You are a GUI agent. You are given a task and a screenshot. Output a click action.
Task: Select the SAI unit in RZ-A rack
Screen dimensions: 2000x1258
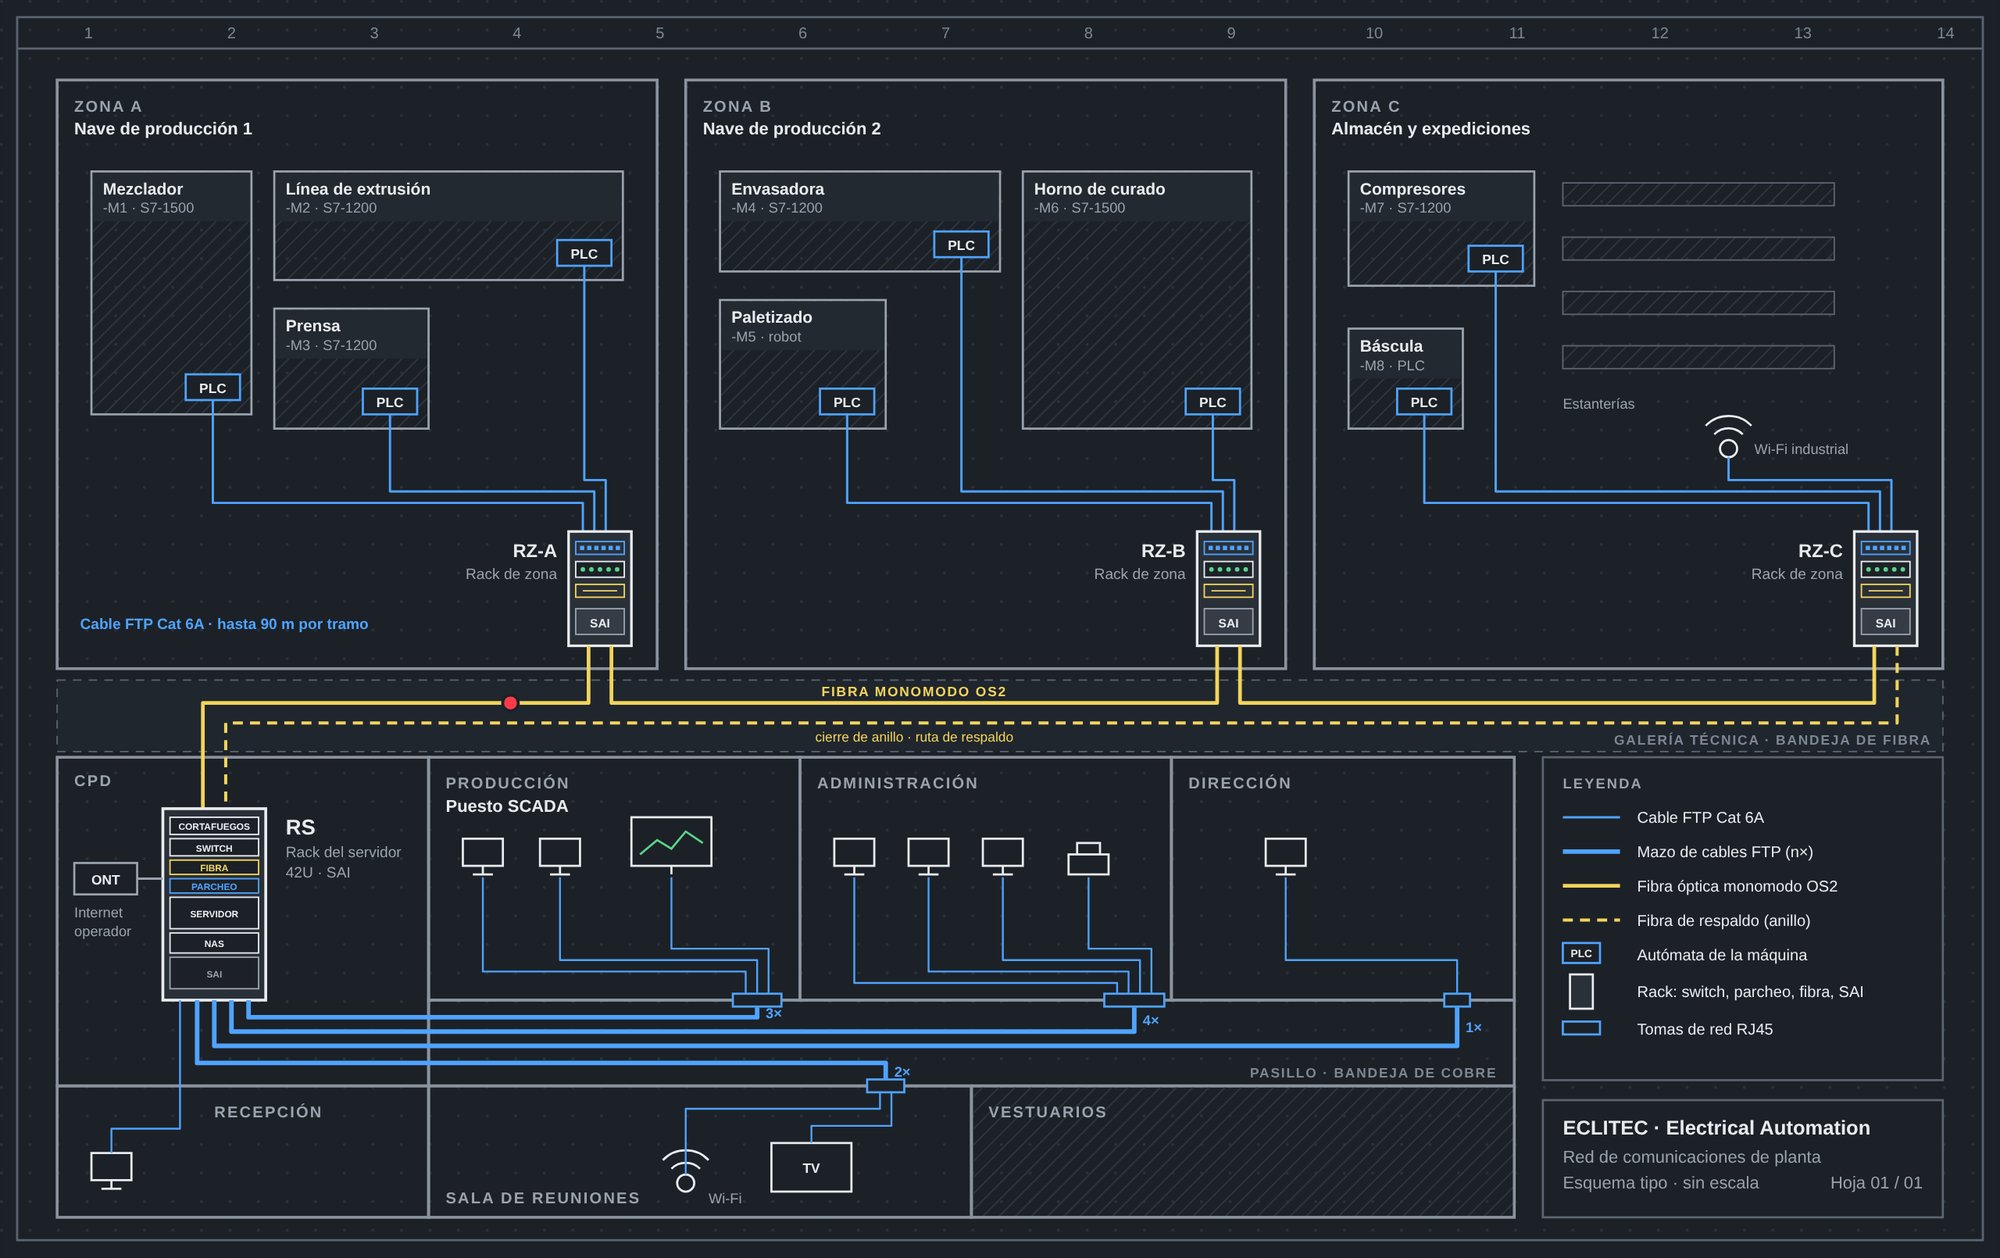click(x=600, y=623)
